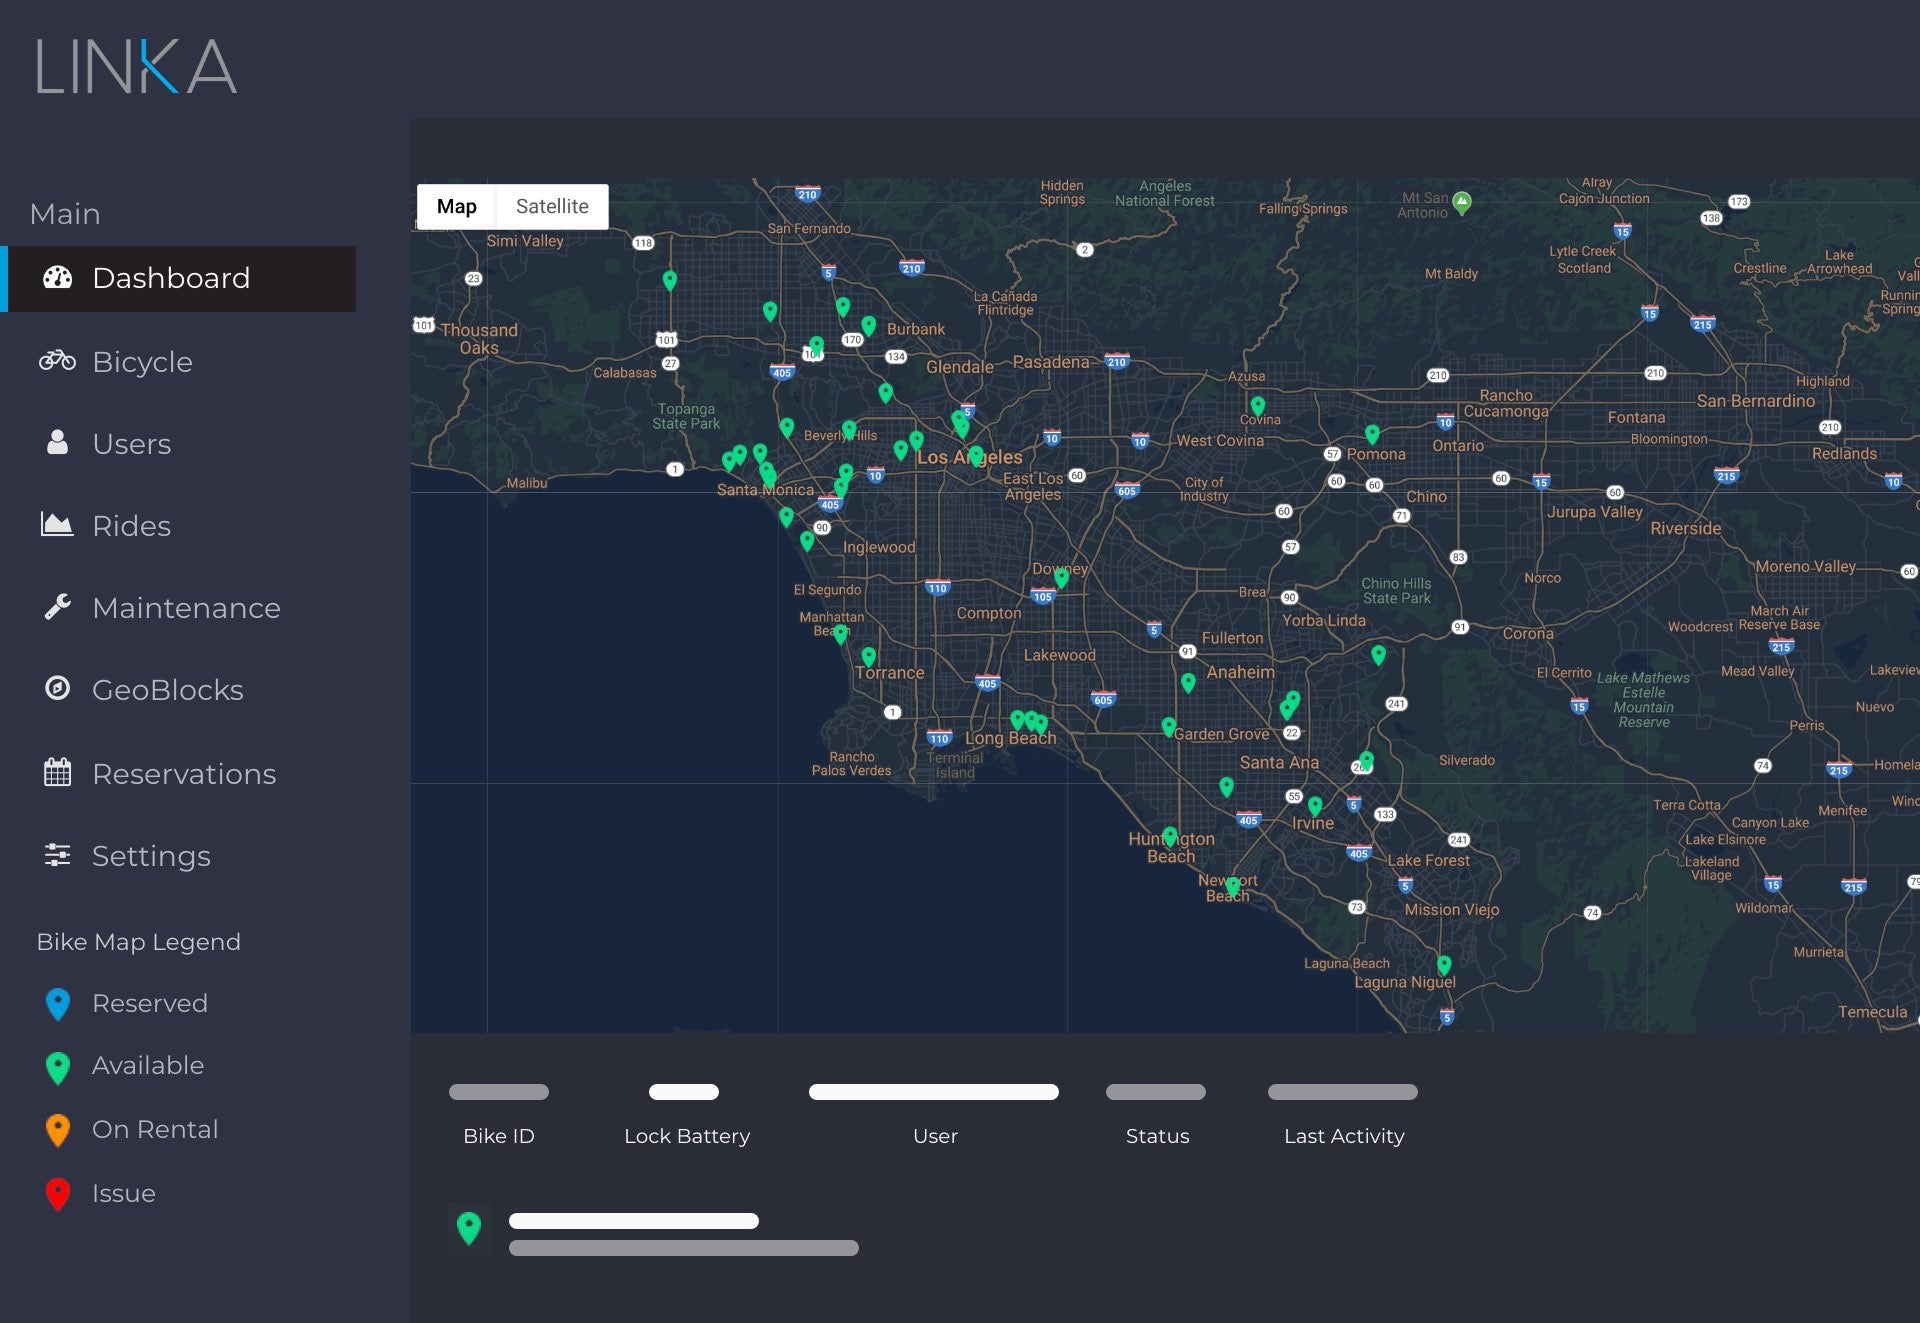Click the Last Activity column header

click(x=1343, y=1136)
